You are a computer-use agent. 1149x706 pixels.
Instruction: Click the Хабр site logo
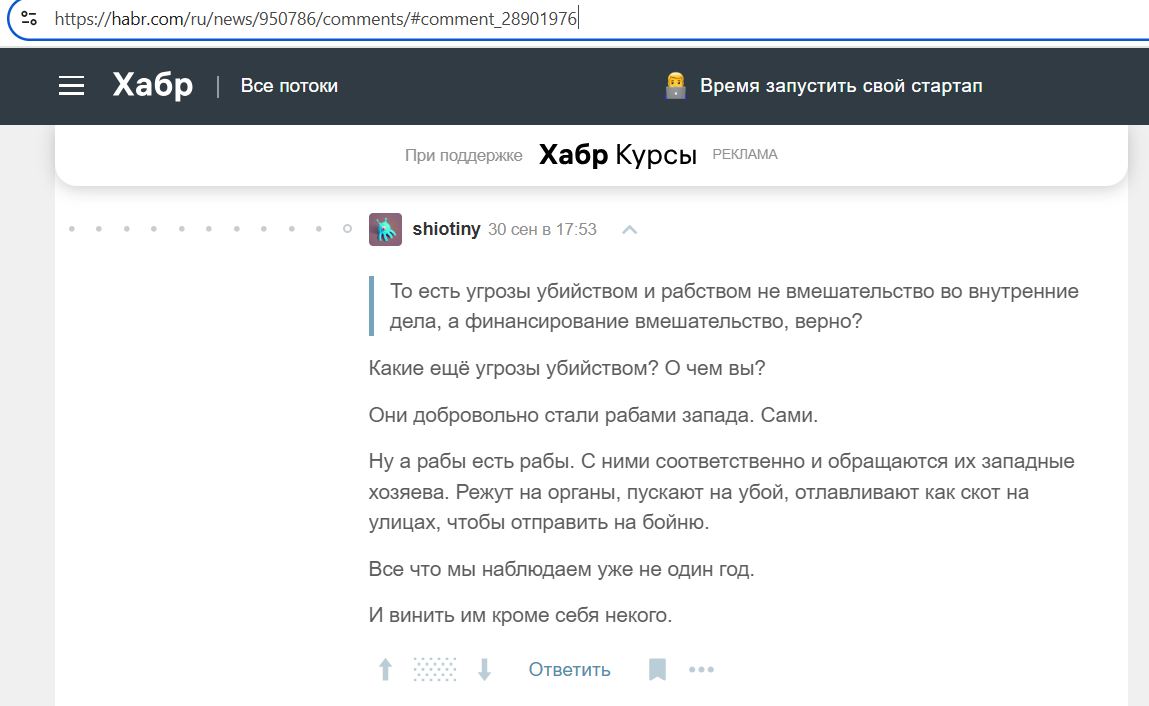152,86
